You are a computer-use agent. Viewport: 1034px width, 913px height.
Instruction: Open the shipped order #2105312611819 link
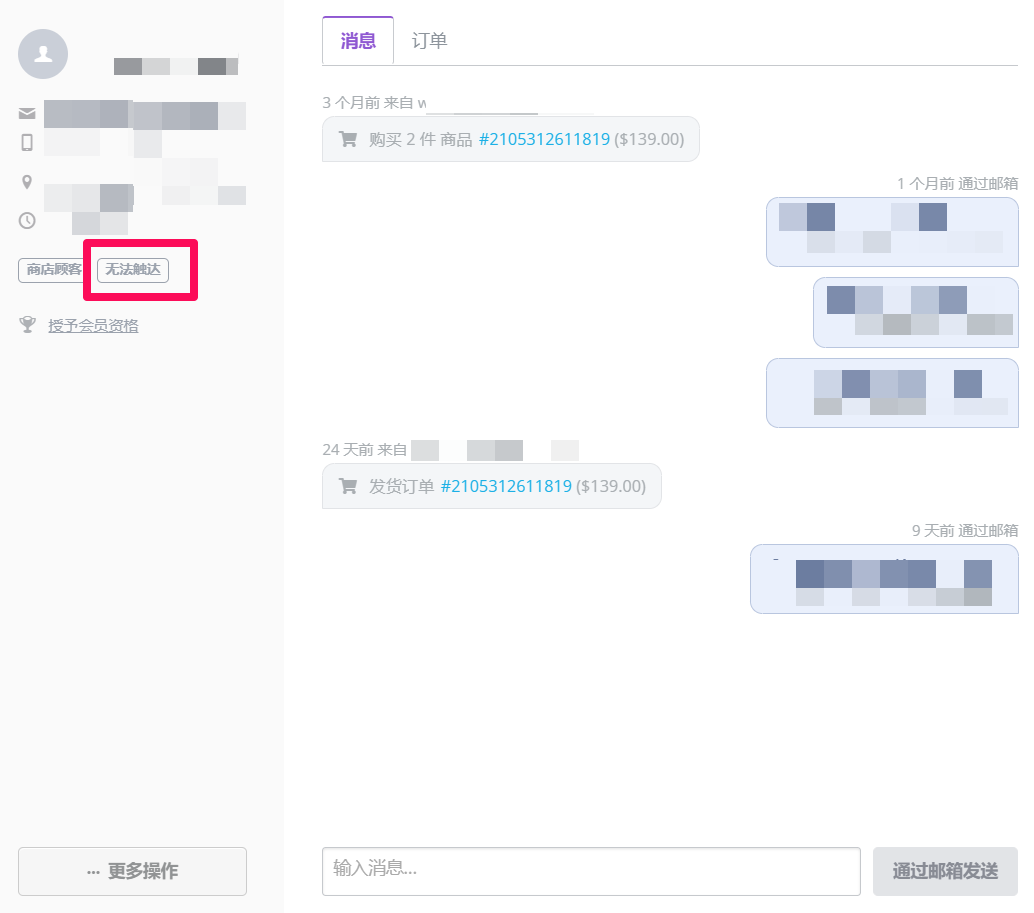pyautogui.click(x=508, y=486)
